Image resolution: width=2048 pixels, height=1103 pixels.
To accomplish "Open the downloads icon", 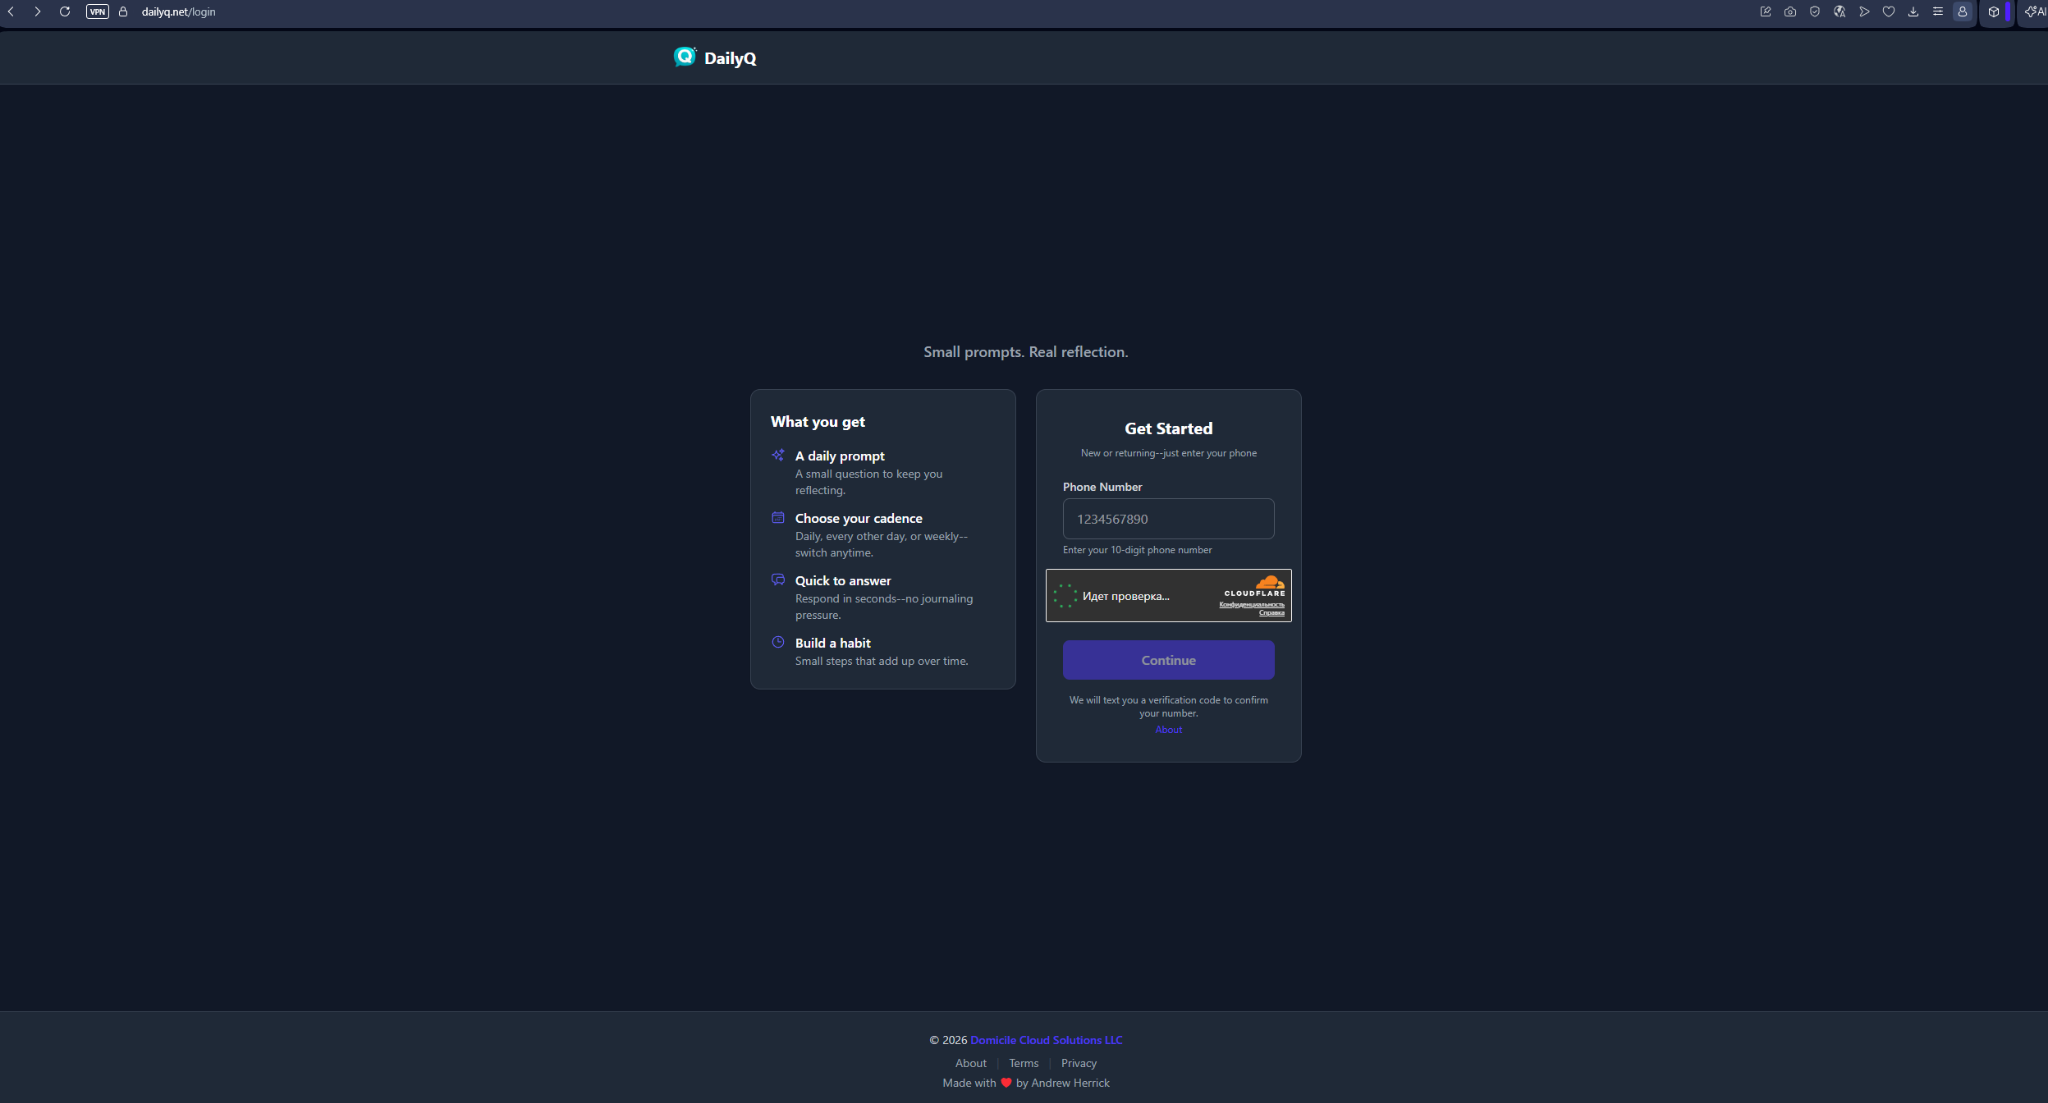I will (1913, 12).
